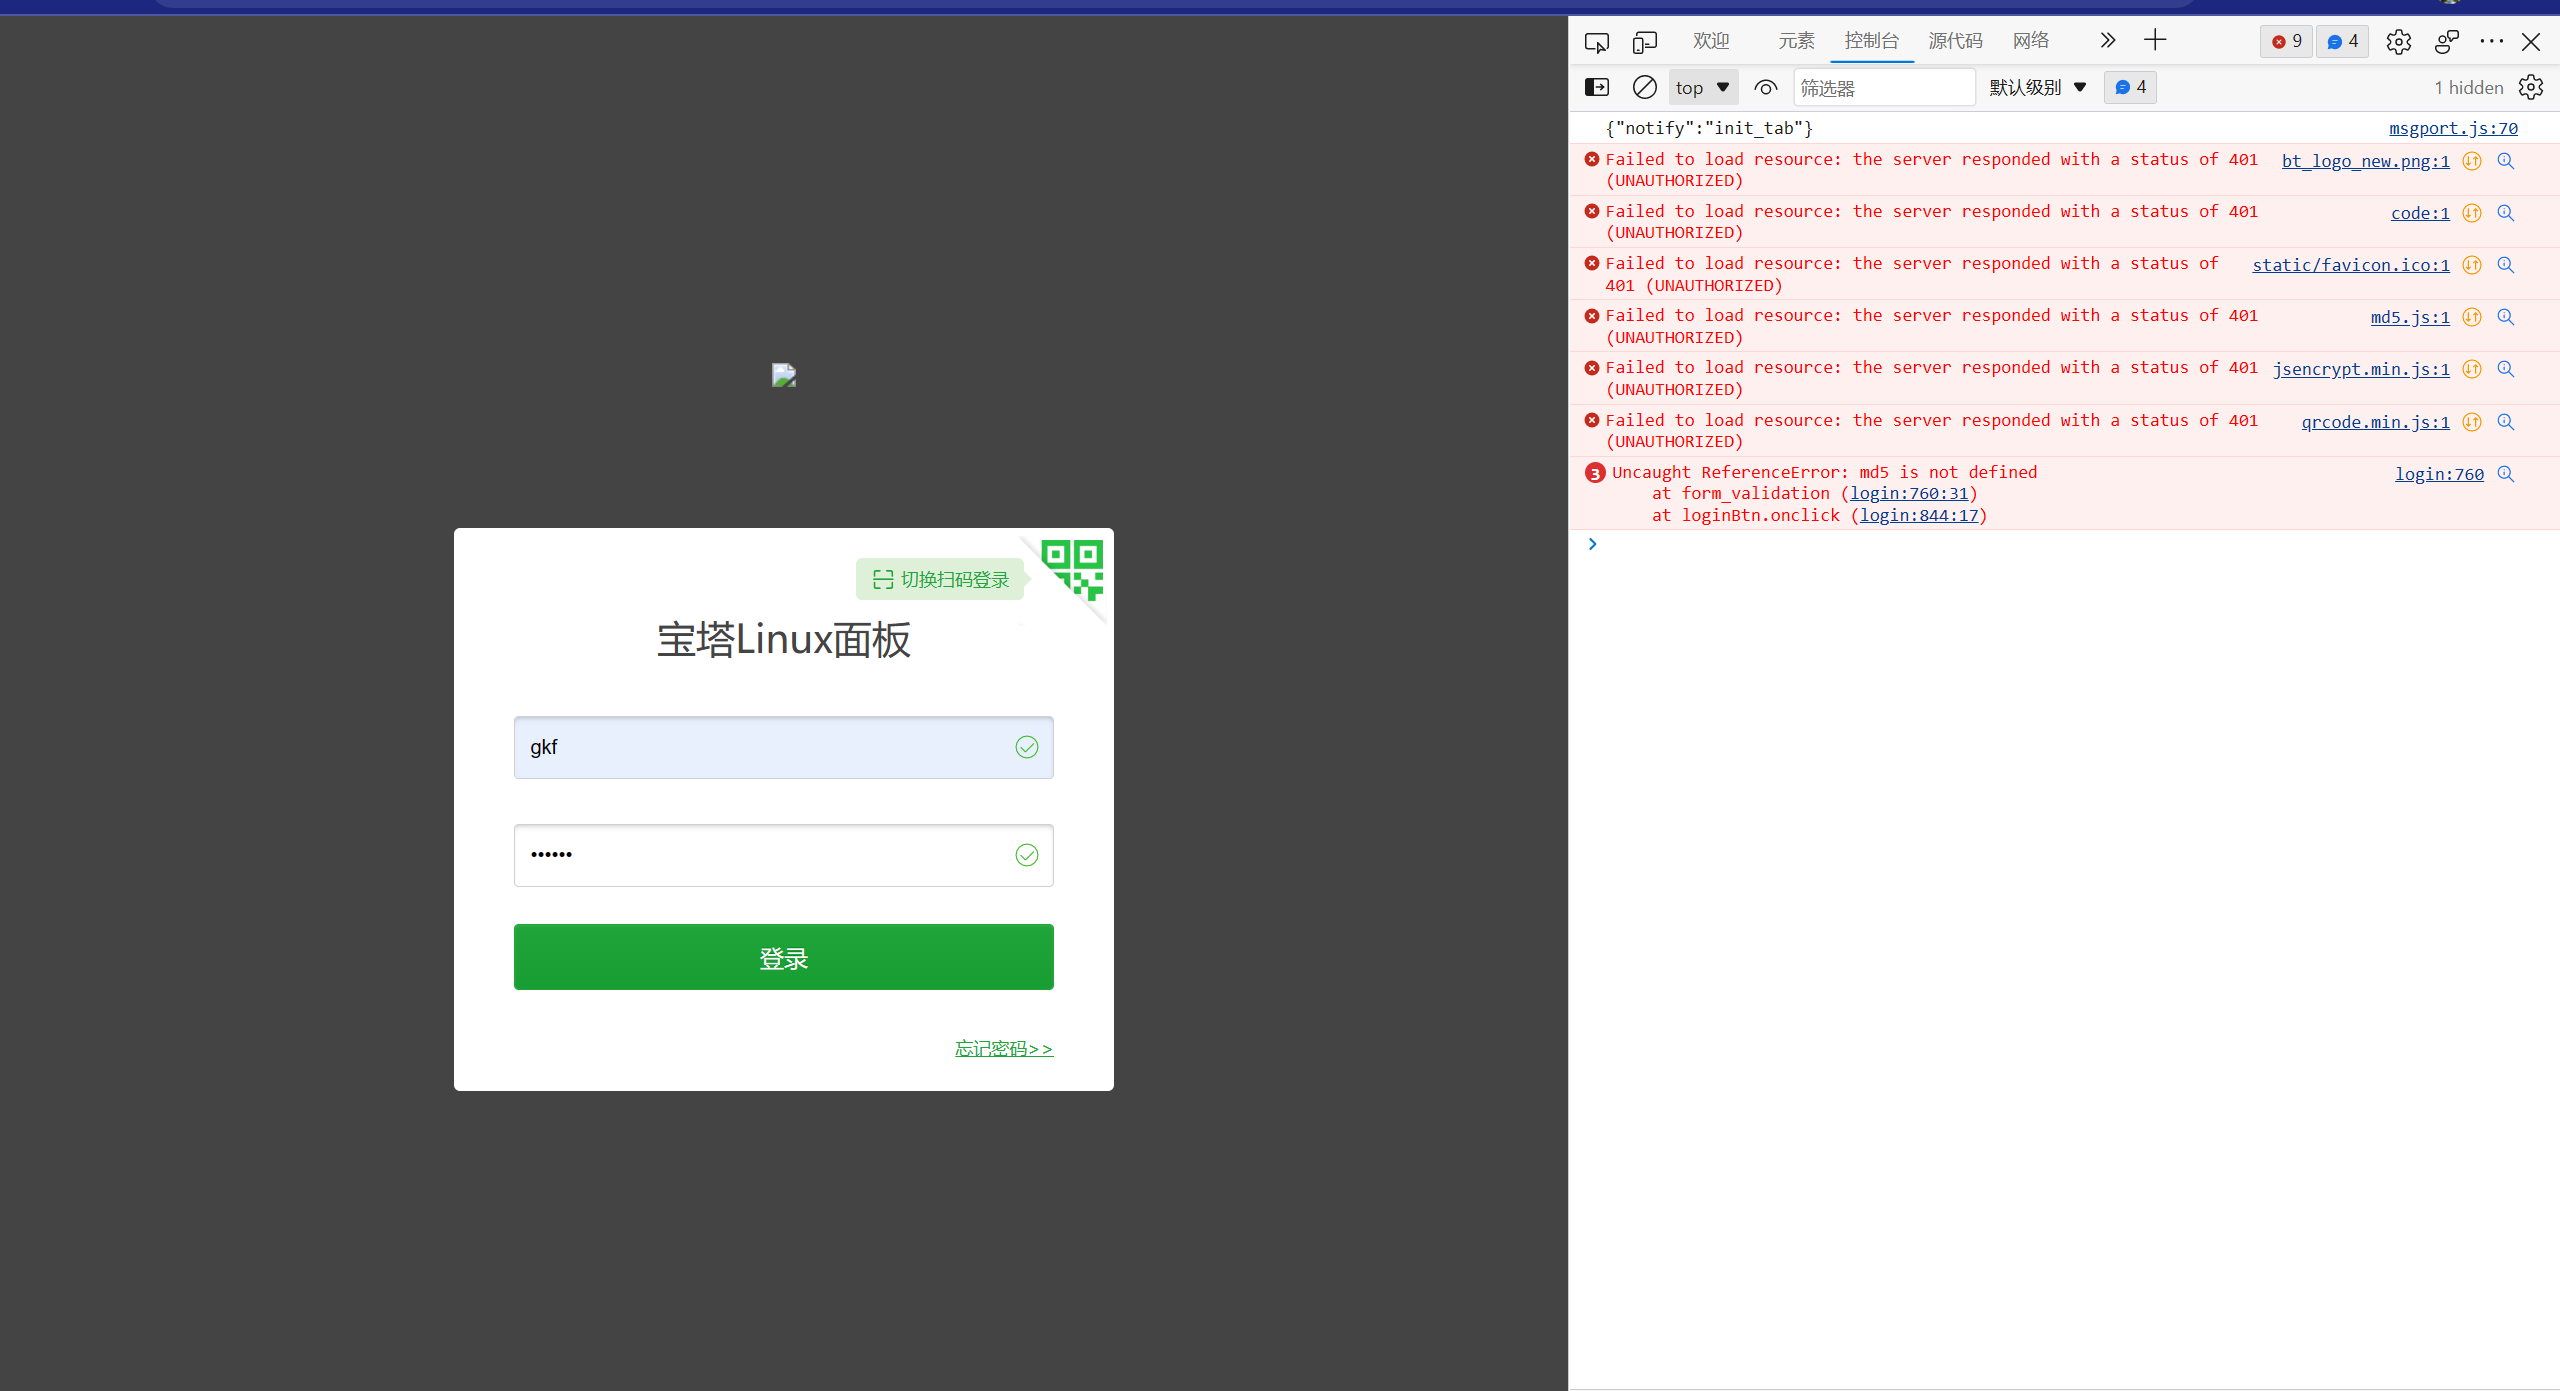The width and height of the screenshot is (2560, 1391).
Task: Click the {"notify":"init_tab"} log message
Action: coord(1709,128)
